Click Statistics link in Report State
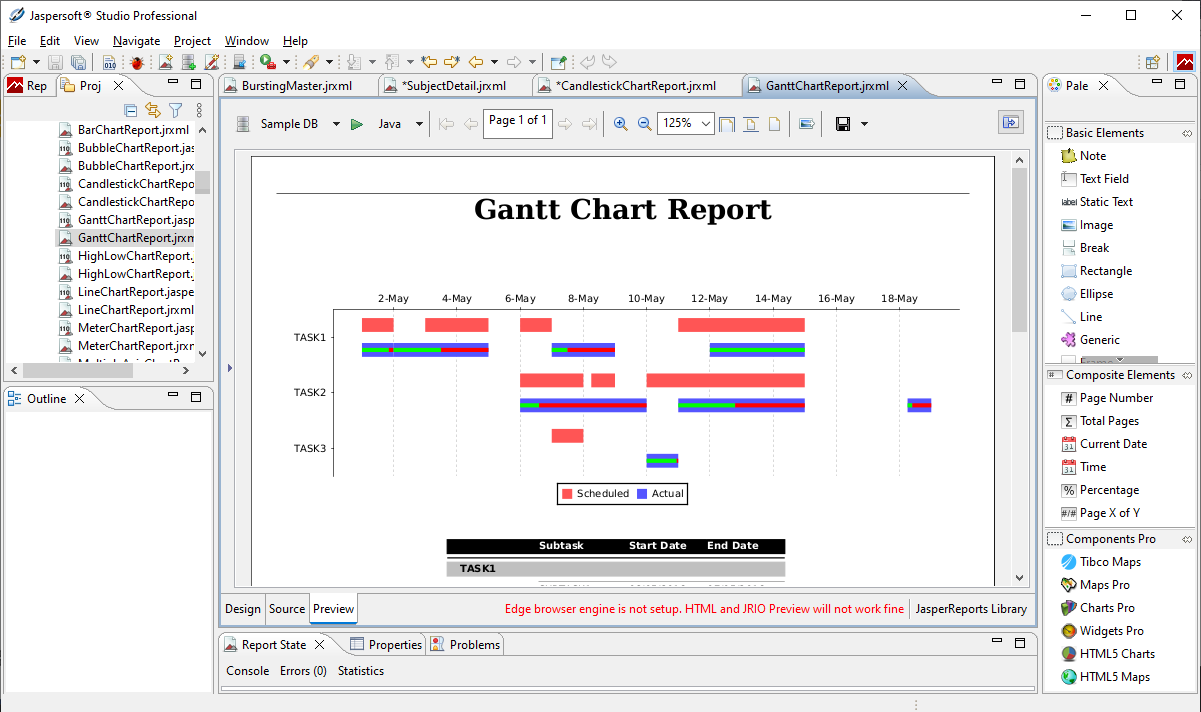 coord(361,671)
